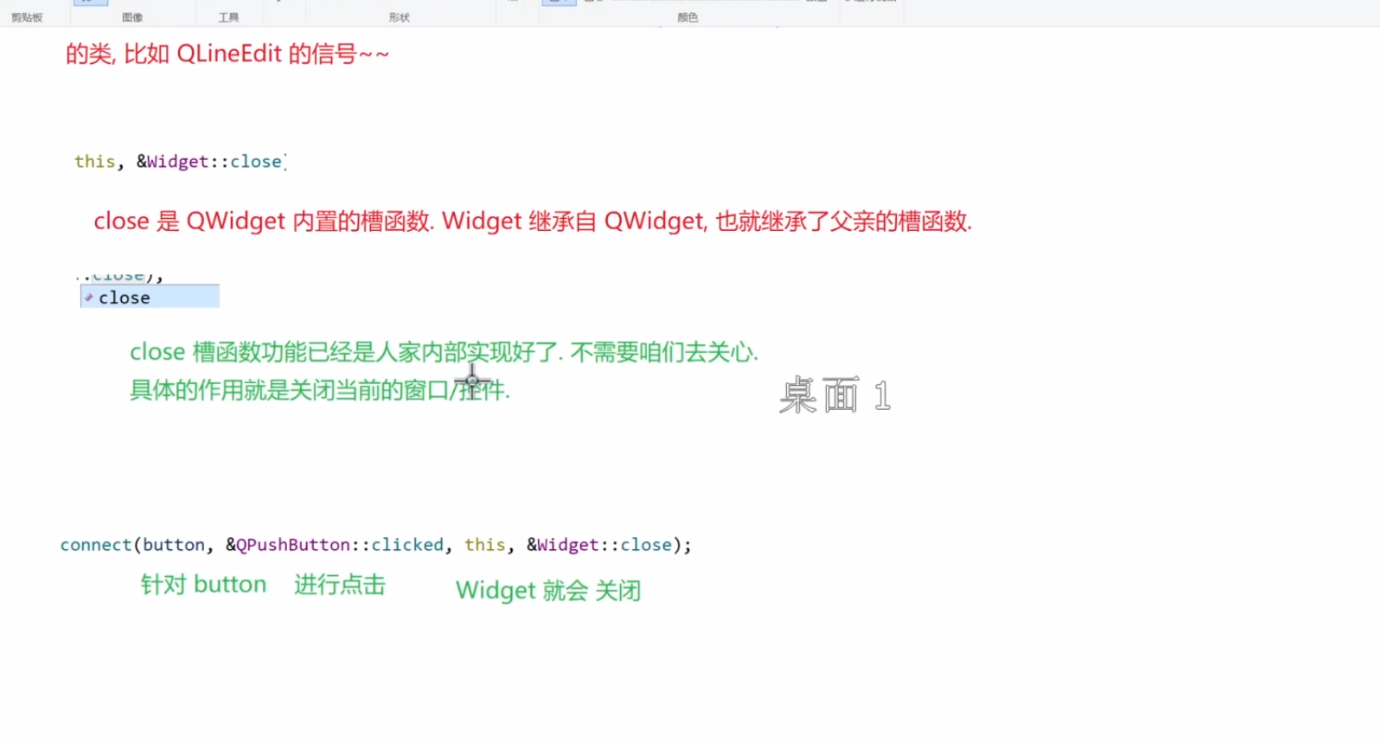Click the 图像 group label
Viewport: 1380px width, 744px height.
pos(133,17)
